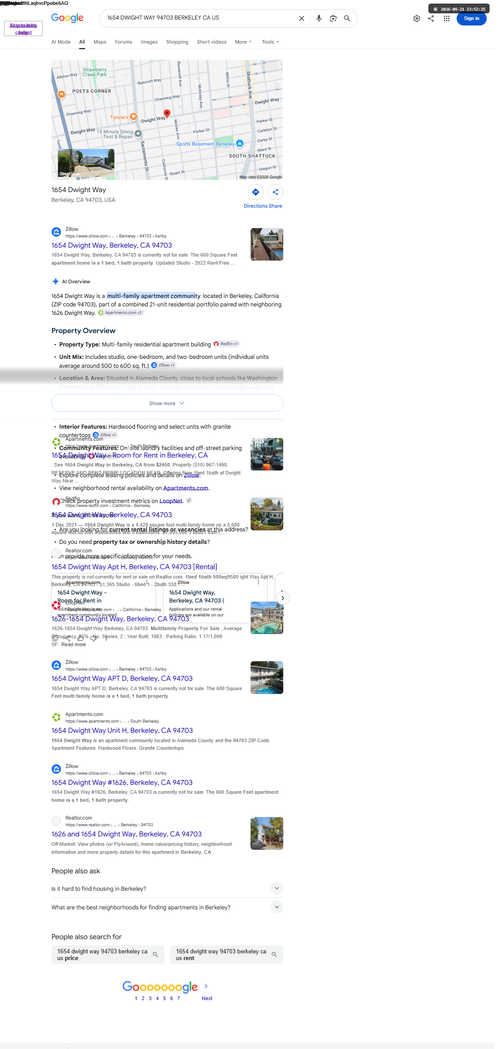Image resolution: width=500 pixels, height=1049 pixels.
Task: Switch to the Maps tab
Action: [x=100, y=41]
